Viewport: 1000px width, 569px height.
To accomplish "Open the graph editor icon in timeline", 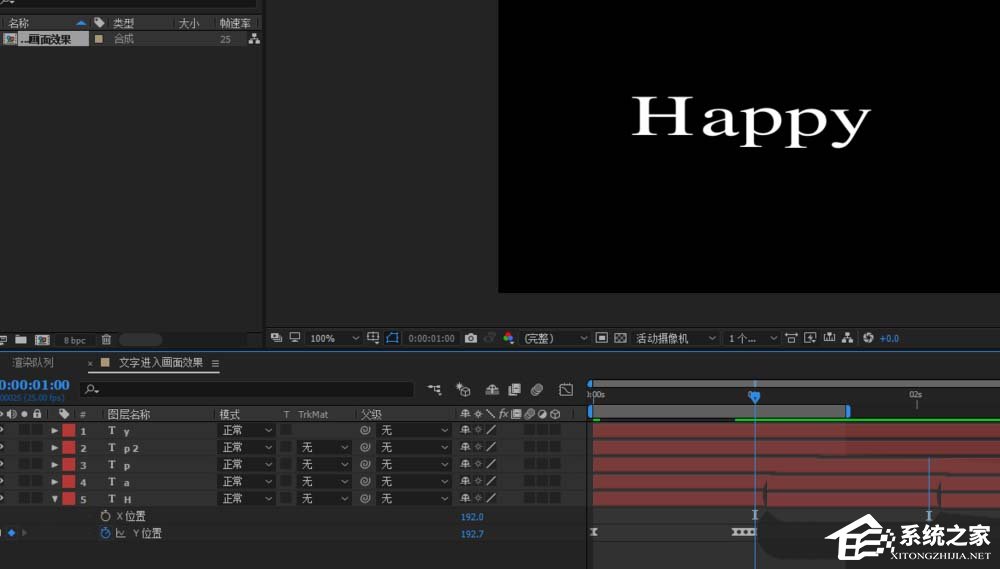I will tap(566, 389).
